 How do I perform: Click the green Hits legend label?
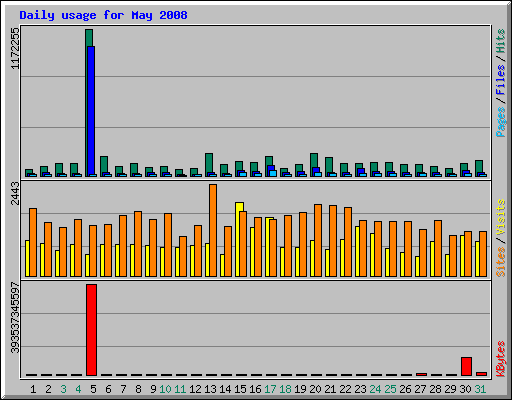[x=501, y=41]
